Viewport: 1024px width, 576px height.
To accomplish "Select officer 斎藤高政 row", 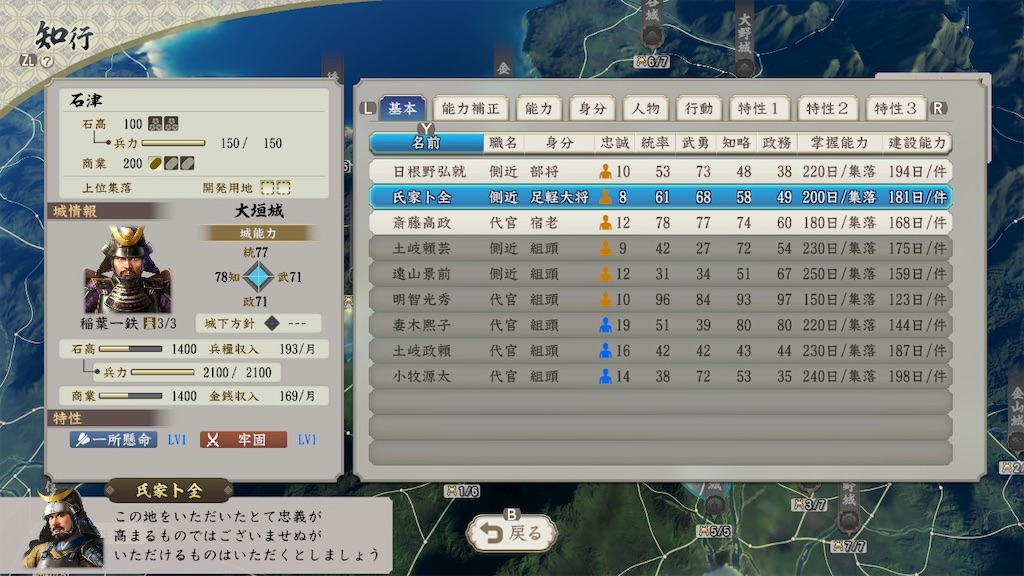I will point(660,223).
